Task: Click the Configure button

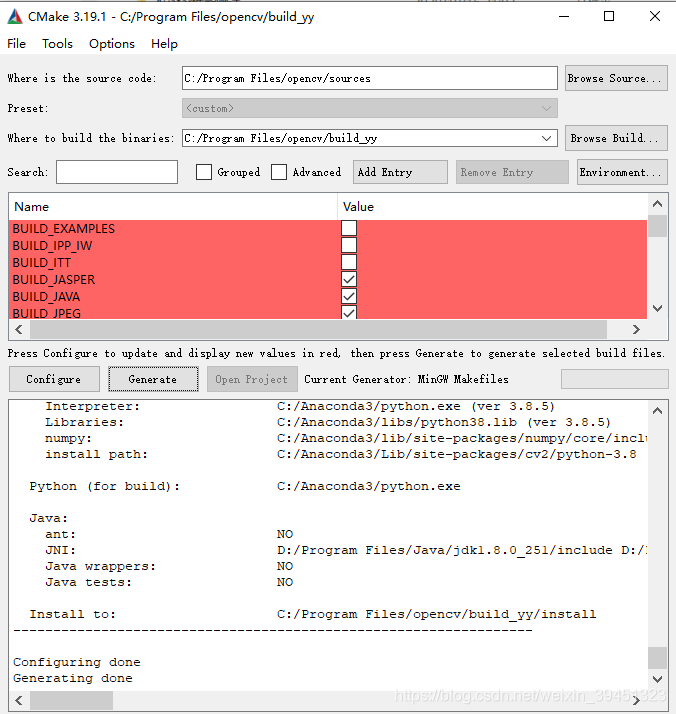Action: point(54,379)
